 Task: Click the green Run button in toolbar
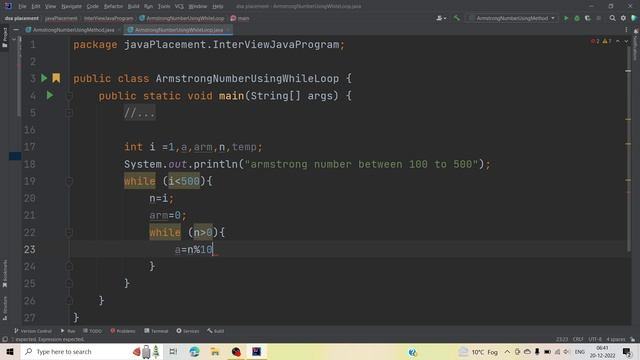[566, 18]
